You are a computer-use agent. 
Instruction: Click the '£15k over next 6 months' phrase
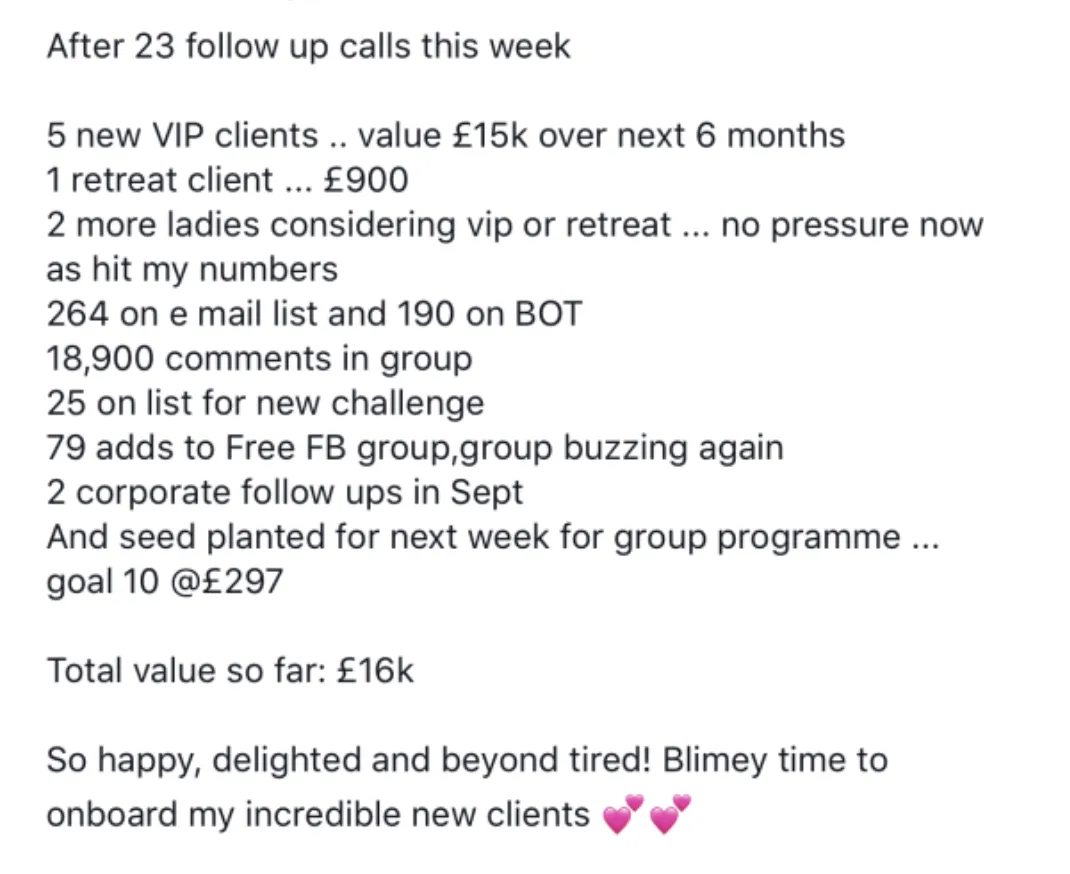tap(648, 135)
